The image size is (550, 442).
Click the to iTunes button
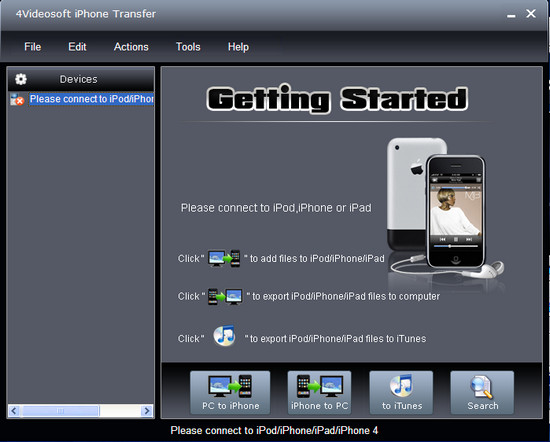pyautogui.click(x=401, y=393)
